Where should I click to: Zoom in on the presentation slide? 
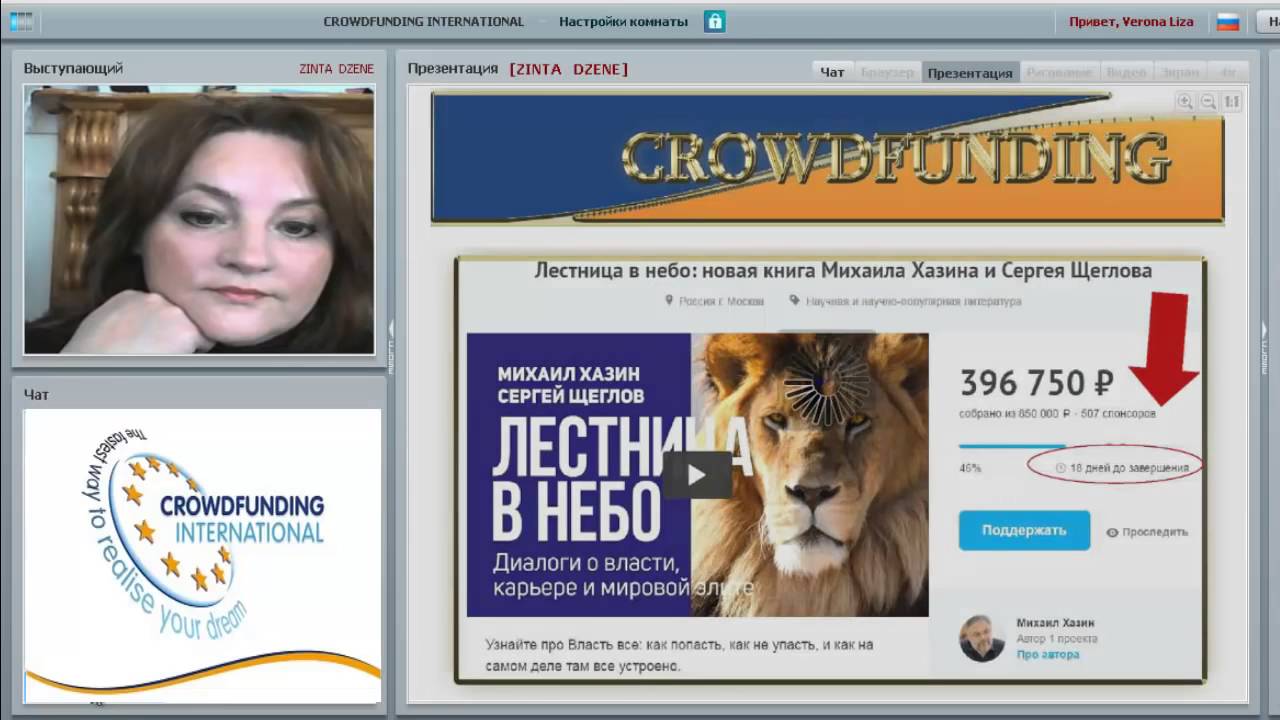point(1185,101)
